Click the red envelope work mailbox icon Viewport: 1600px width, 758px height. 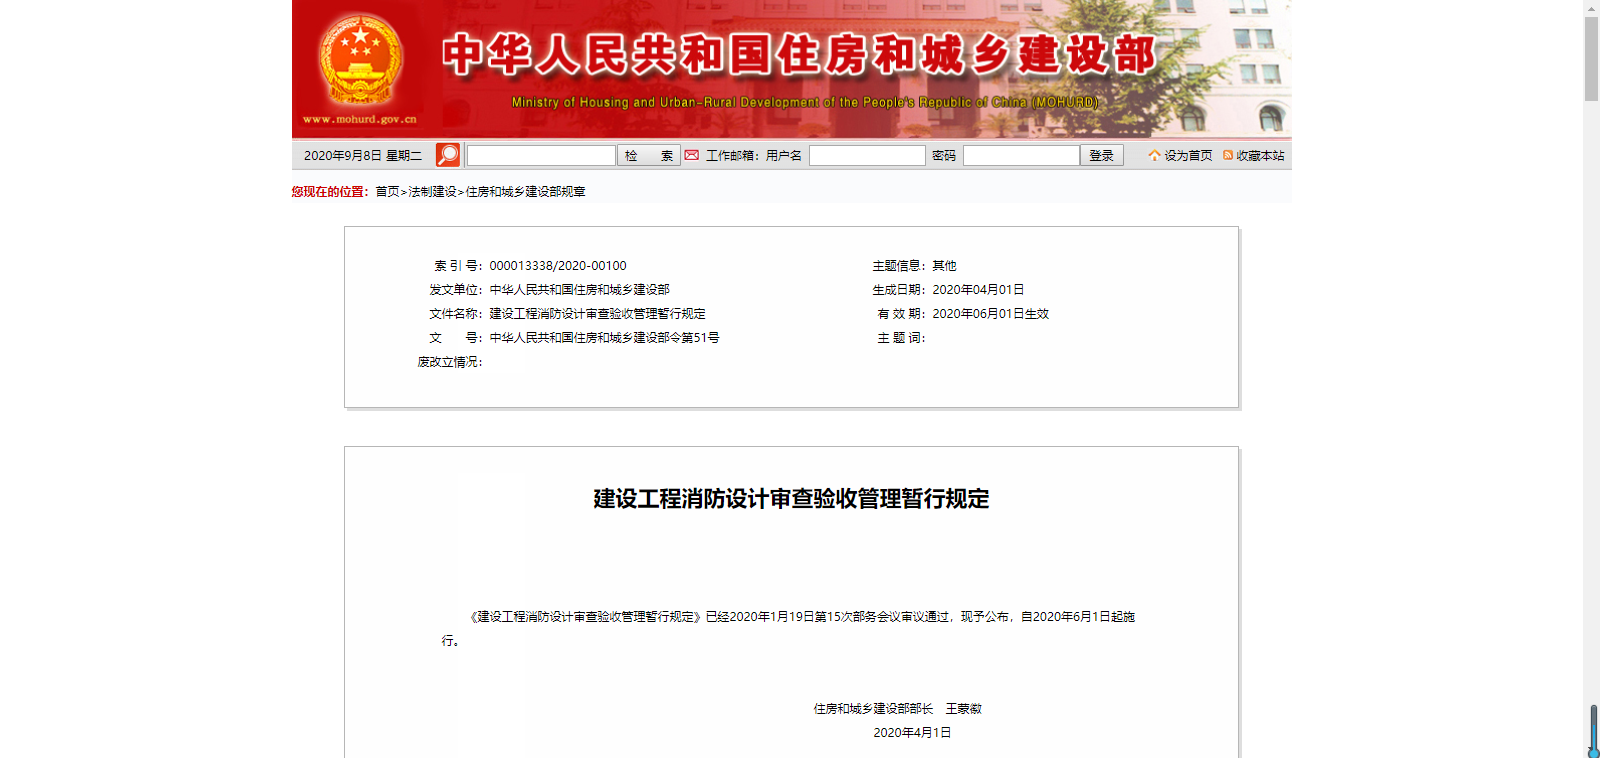692,155
